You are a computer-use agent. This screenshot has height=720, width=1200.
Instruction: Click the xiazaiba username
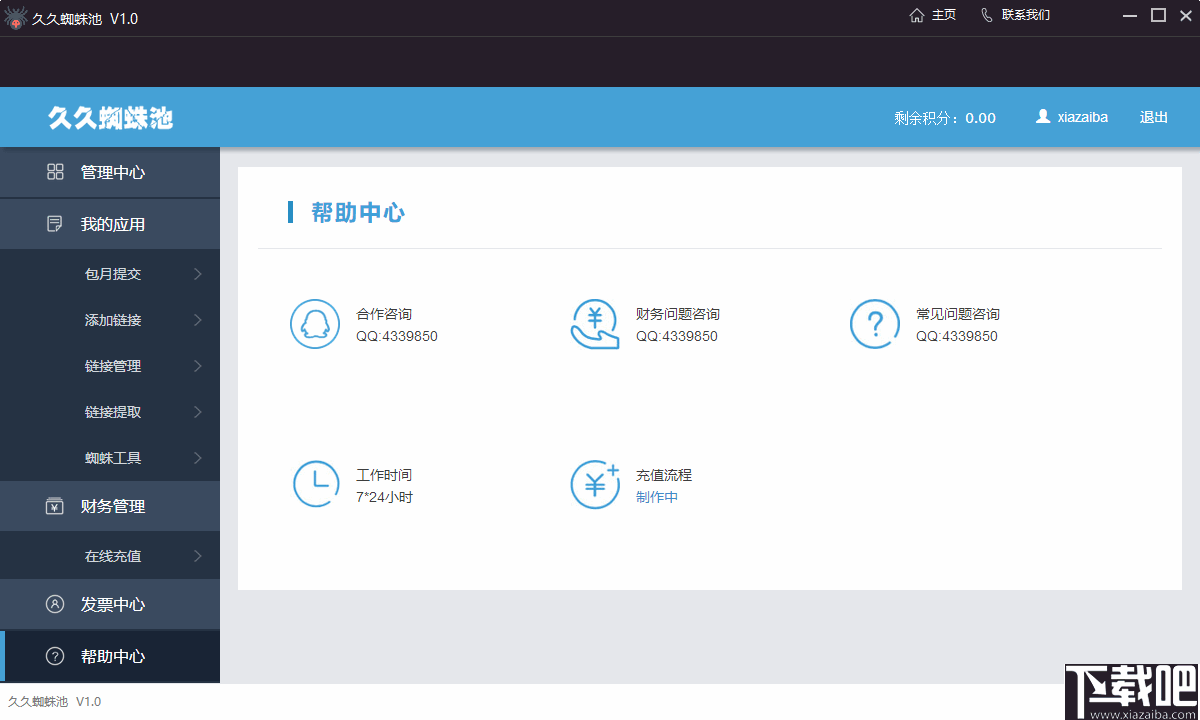coord(1083,117)
